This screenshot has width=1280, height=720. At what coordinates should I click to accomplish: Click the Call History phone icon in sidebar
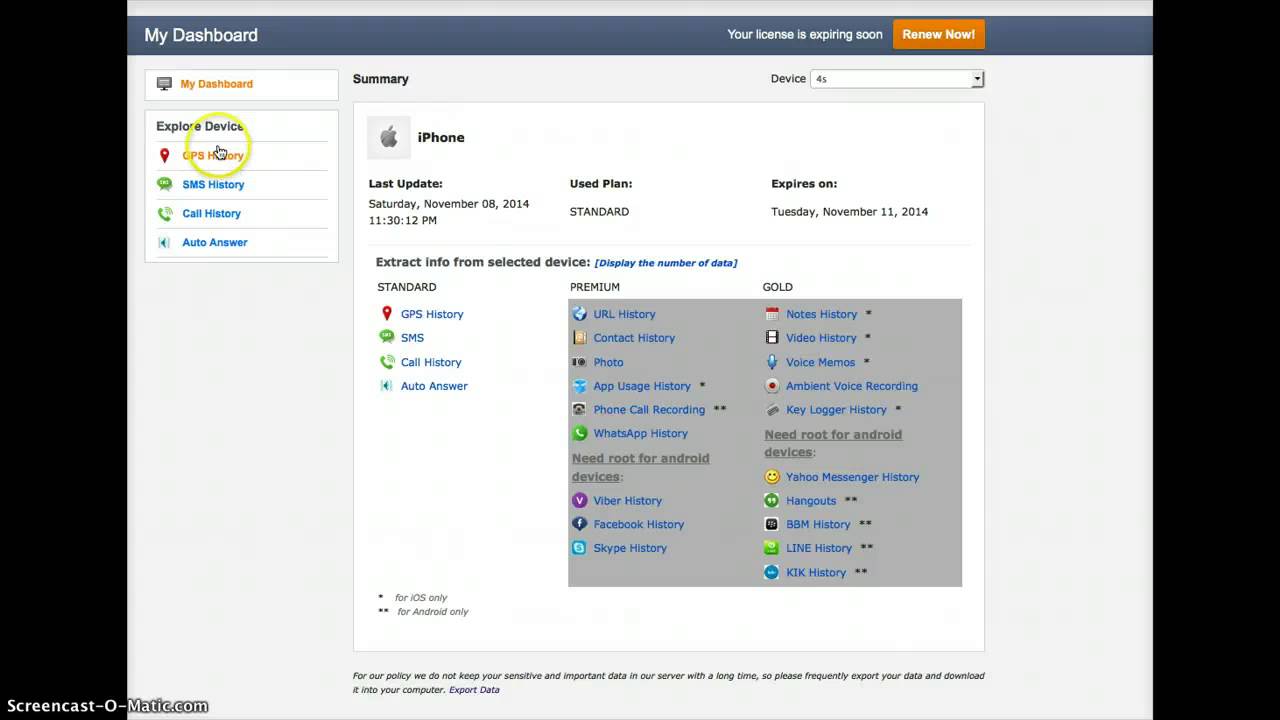[x=165, y=213]
